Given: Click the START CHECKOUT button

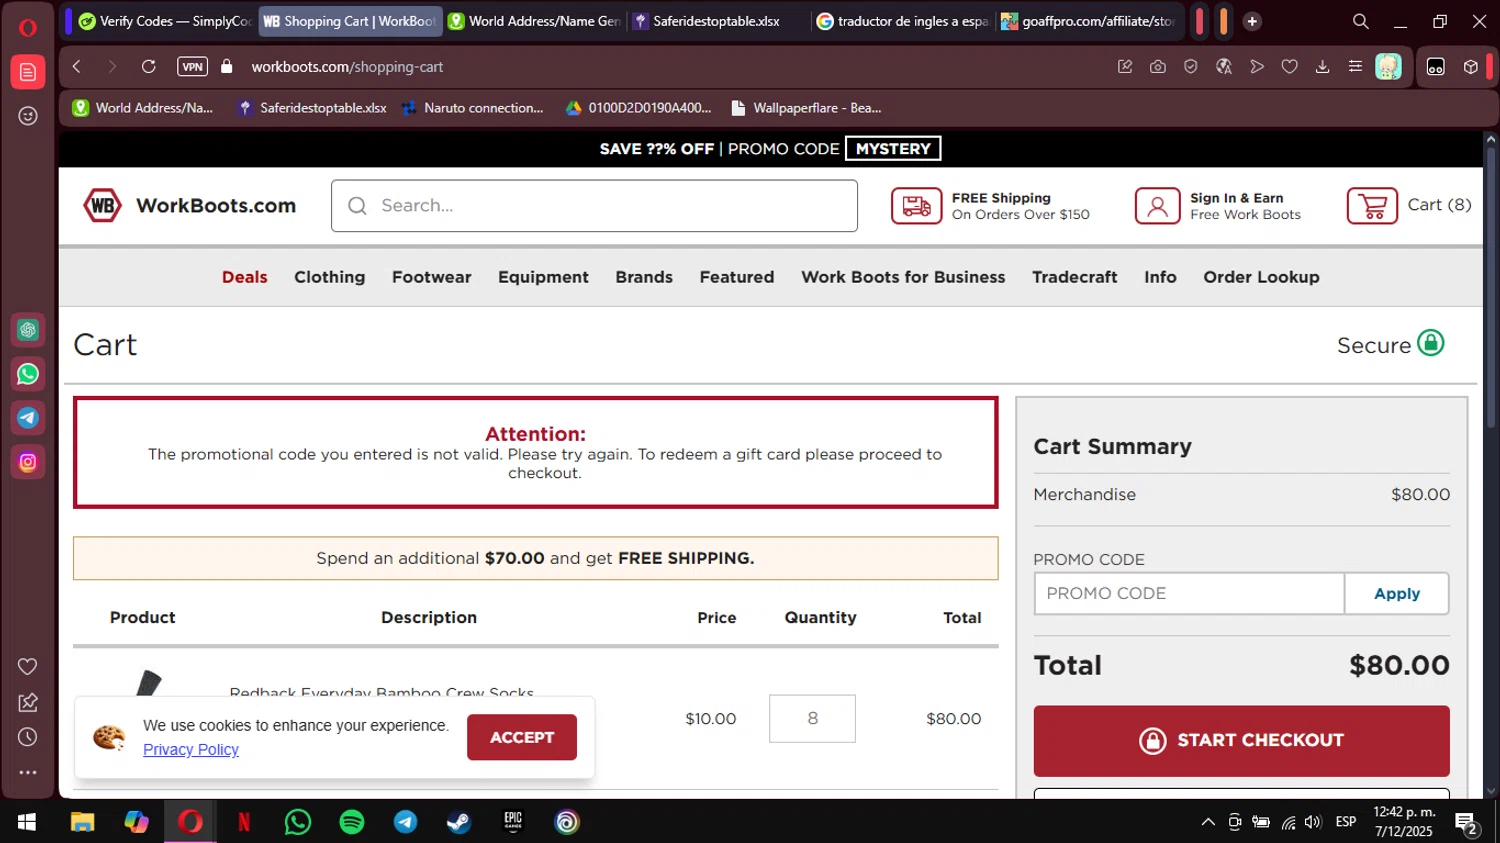Looking at the screenshot, I should (1241, 741).
